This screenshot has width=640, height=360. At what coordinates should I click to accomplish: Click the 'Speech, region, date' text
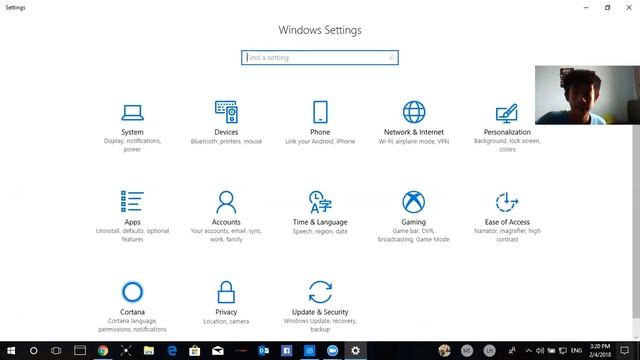coord(320,231)
